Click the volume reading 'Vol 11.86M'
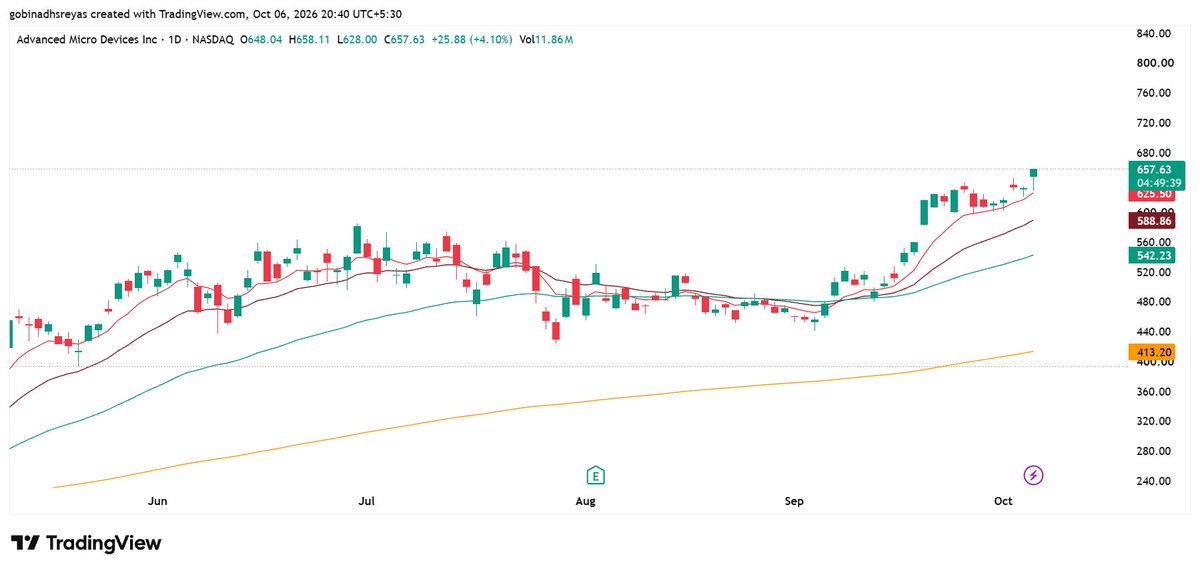The image size is (1200, 571). tap(546, 40)
